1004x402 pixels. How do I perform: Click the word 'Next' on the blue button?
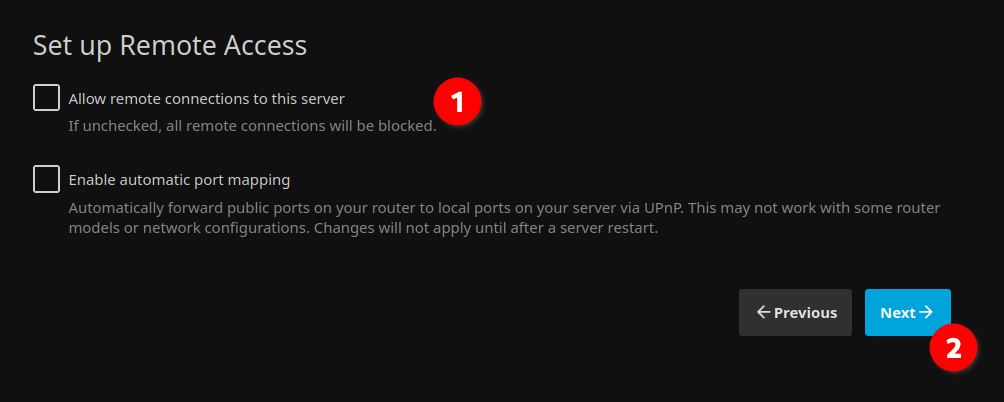[898, 312]
